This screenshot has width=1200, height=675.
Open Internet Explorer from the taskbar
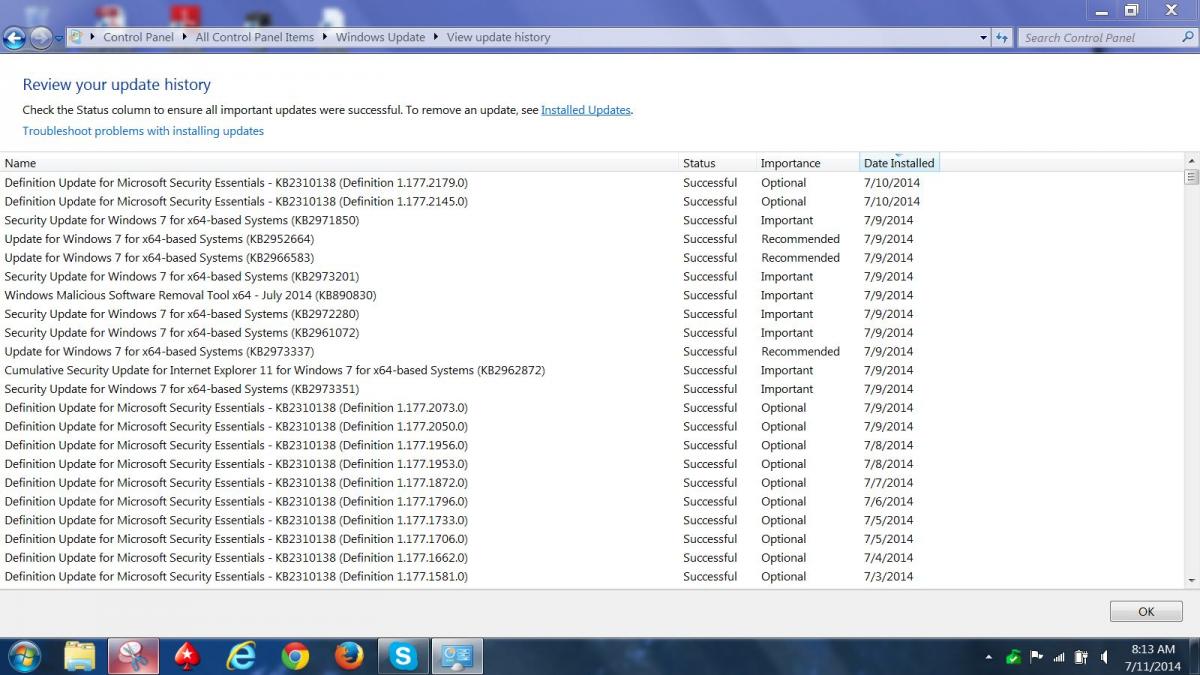(240, 656)
